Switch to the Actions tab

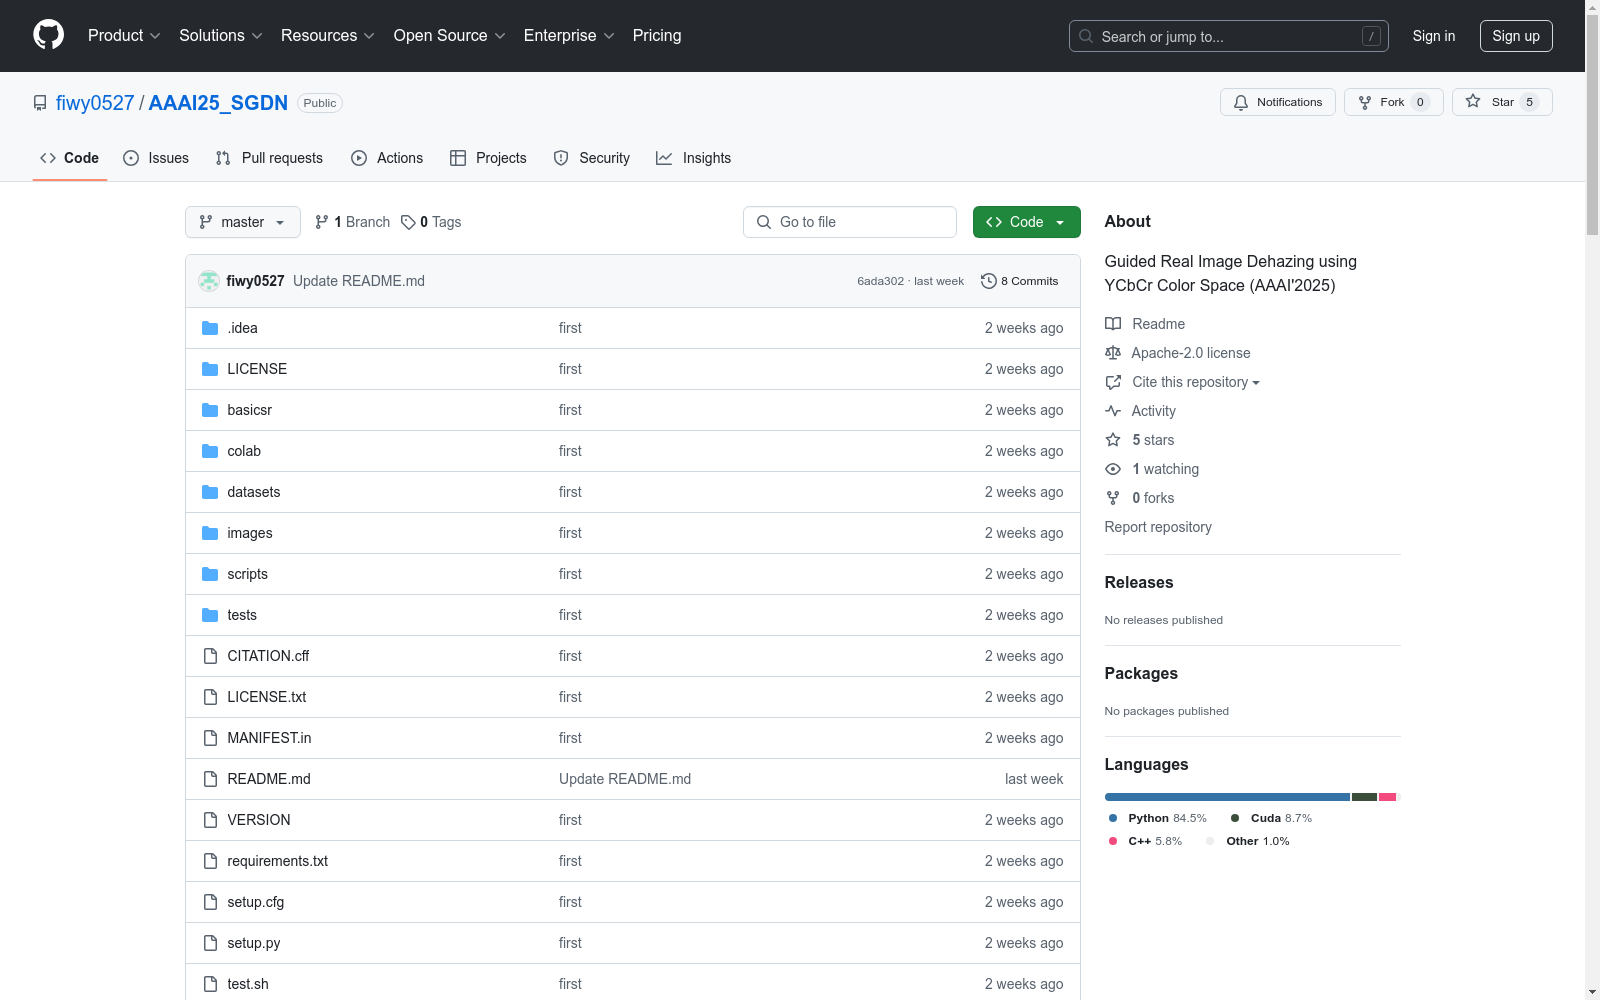(x=387, y=158)
